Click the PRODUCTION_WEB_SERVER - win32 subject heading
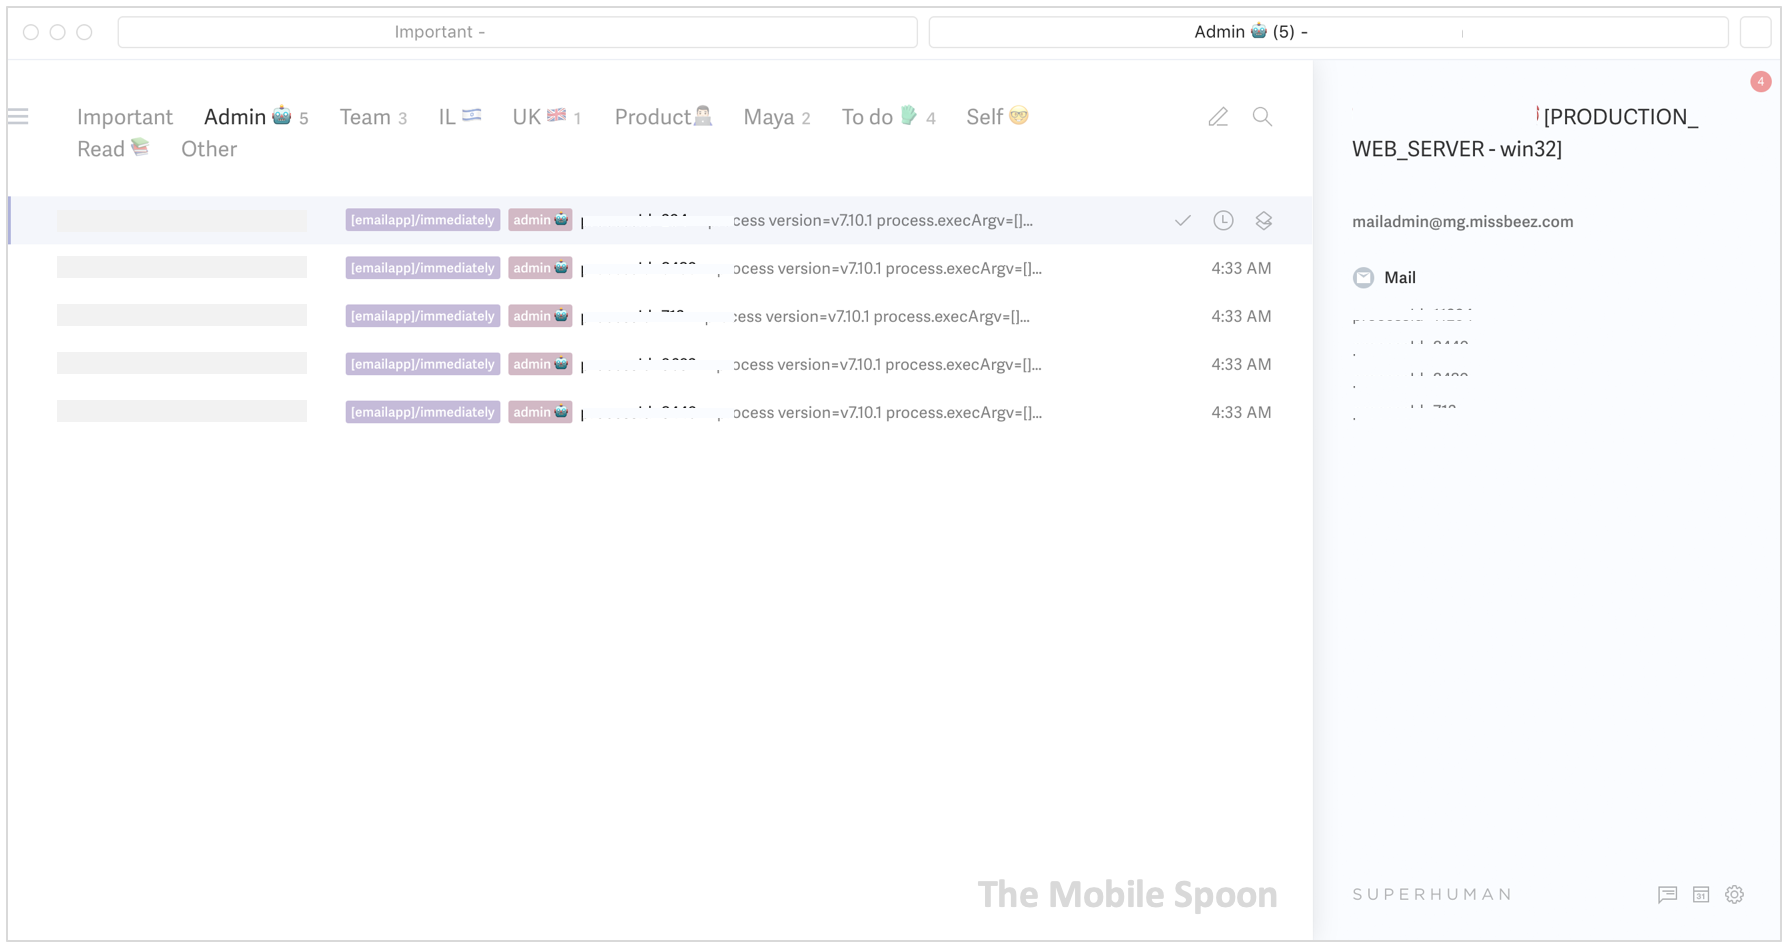1788x946 pixels. point(1525,133)
